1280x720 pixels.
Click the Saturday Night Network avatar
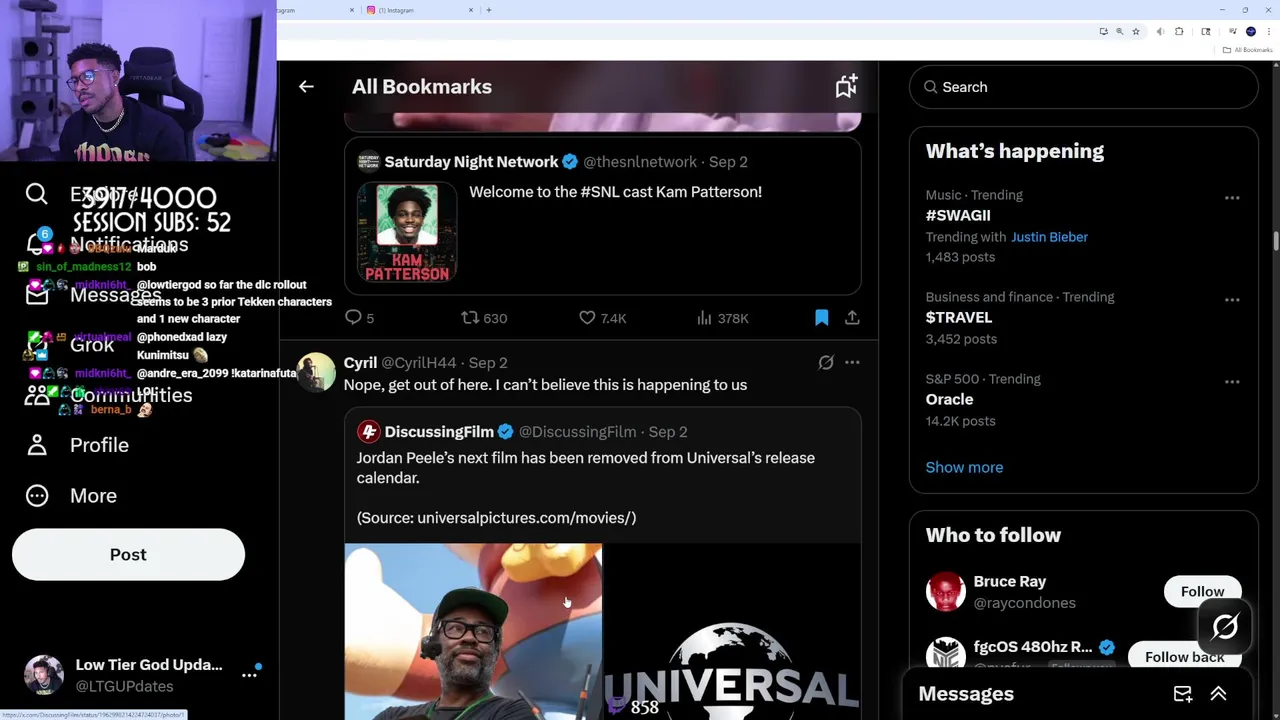(x=368, y=162)
